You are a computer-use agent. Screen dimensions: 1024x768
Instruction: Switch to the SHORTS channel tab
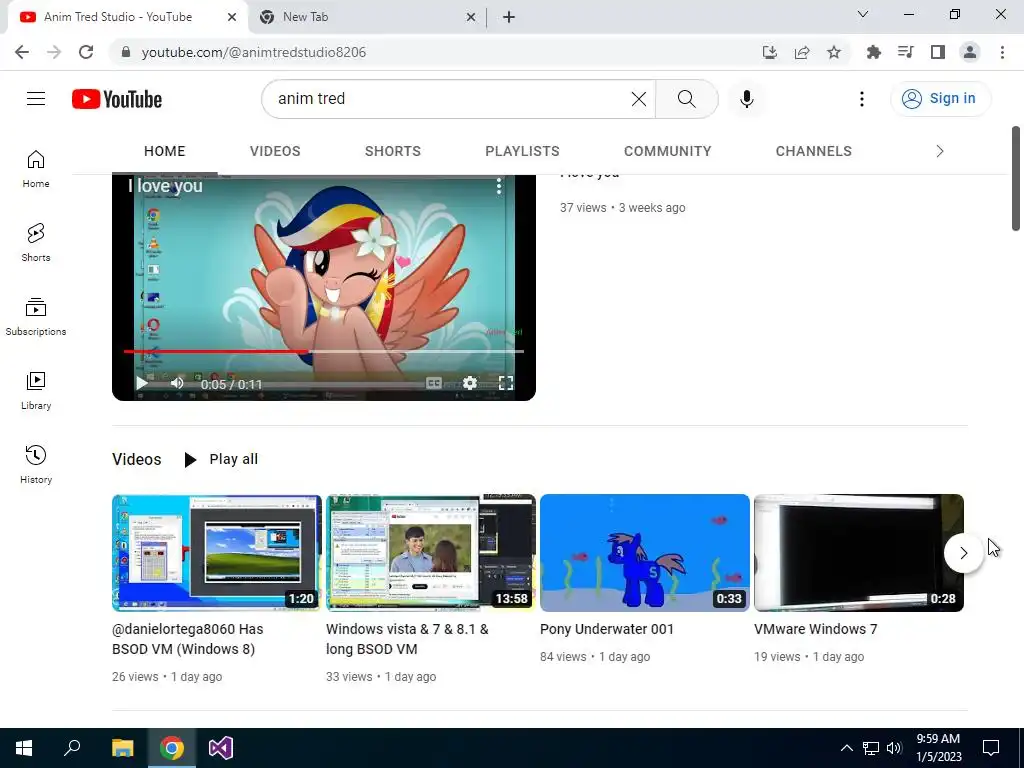tap(392, 151)
